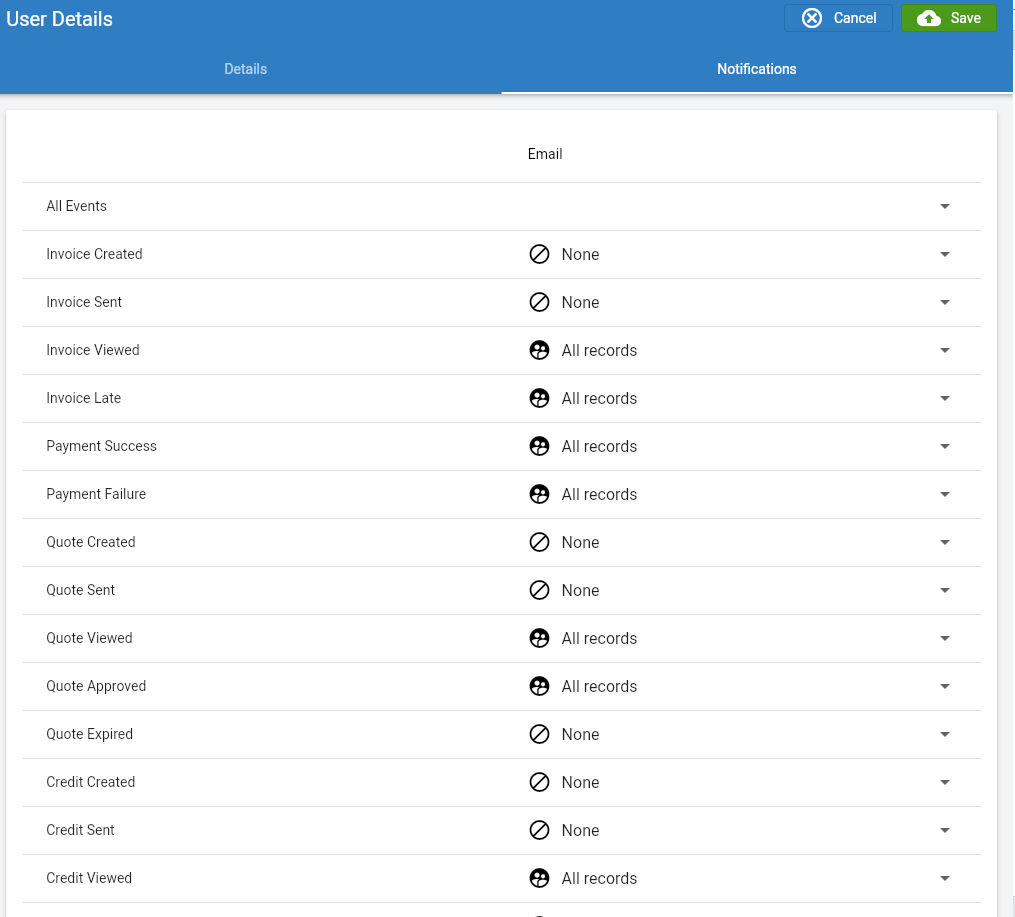Click the Cancel button
This screenshot has width=1015, height=917.
[838, 17]
